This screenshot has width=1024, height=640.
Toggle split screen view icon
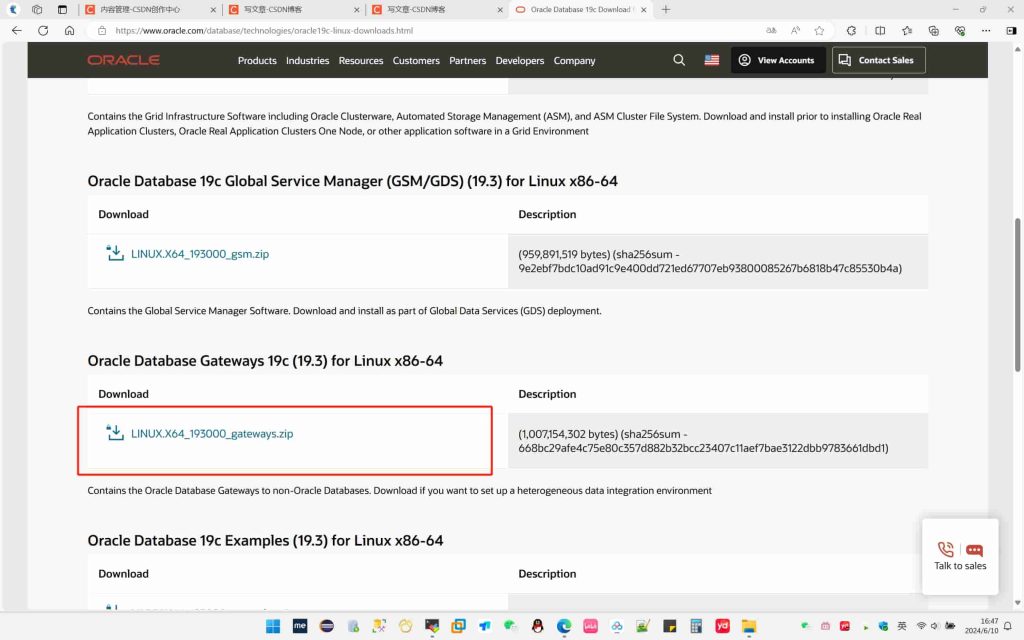[880, 31]
